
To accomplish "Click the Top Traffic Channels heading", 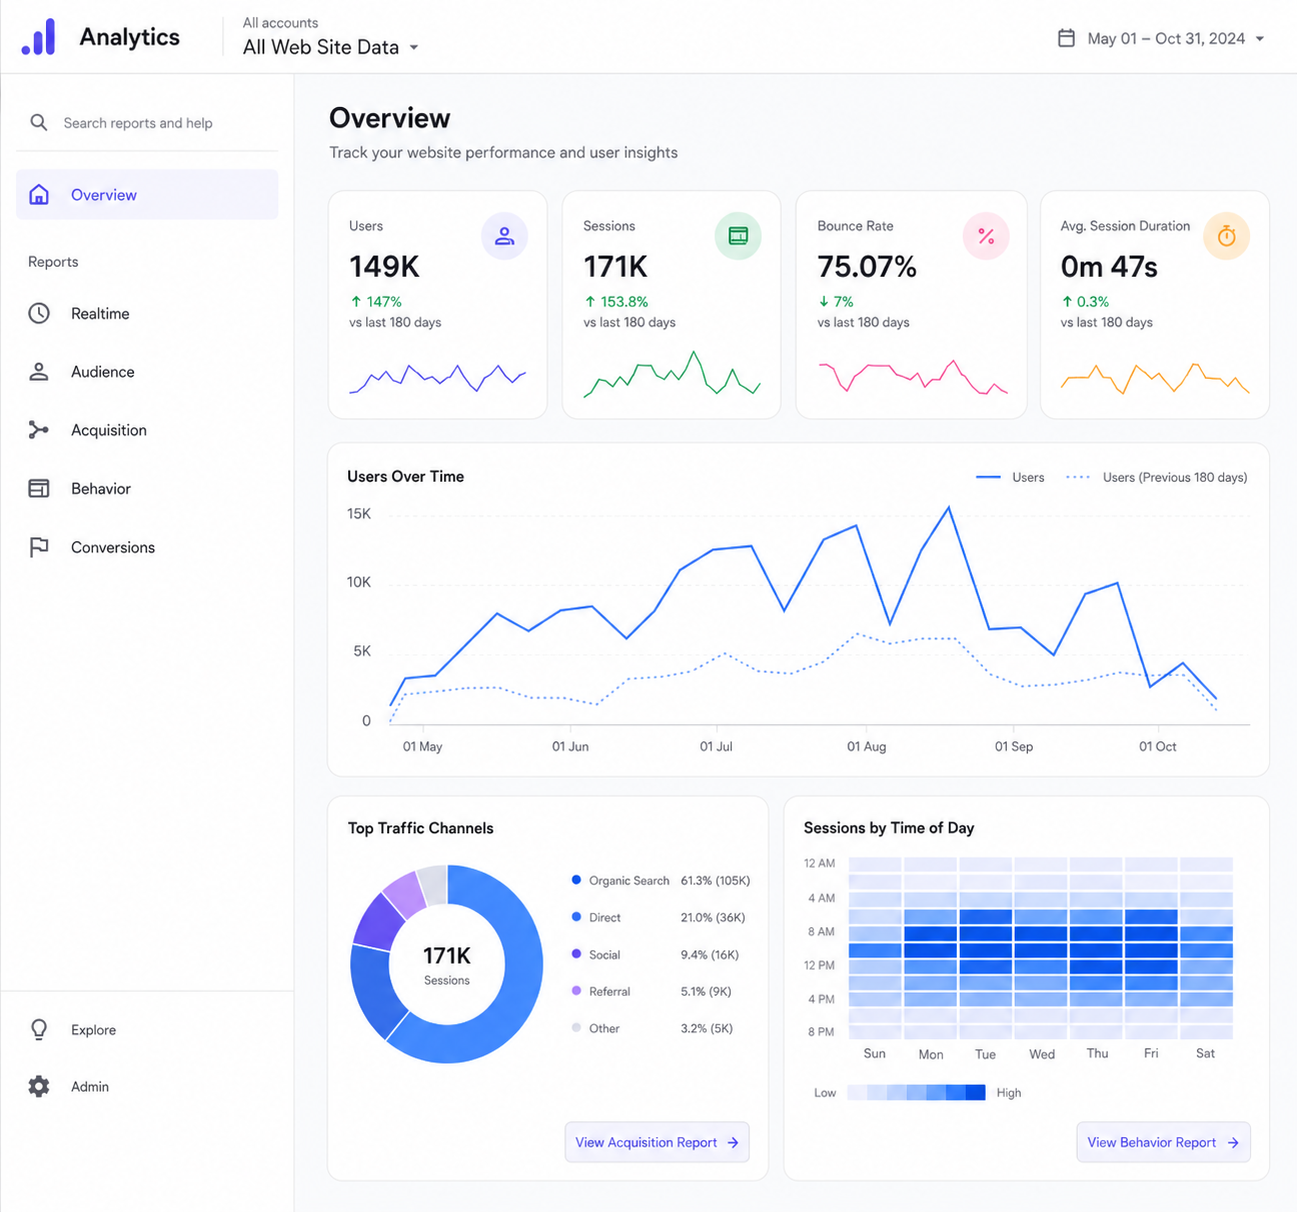I will (x=421, y=828).
